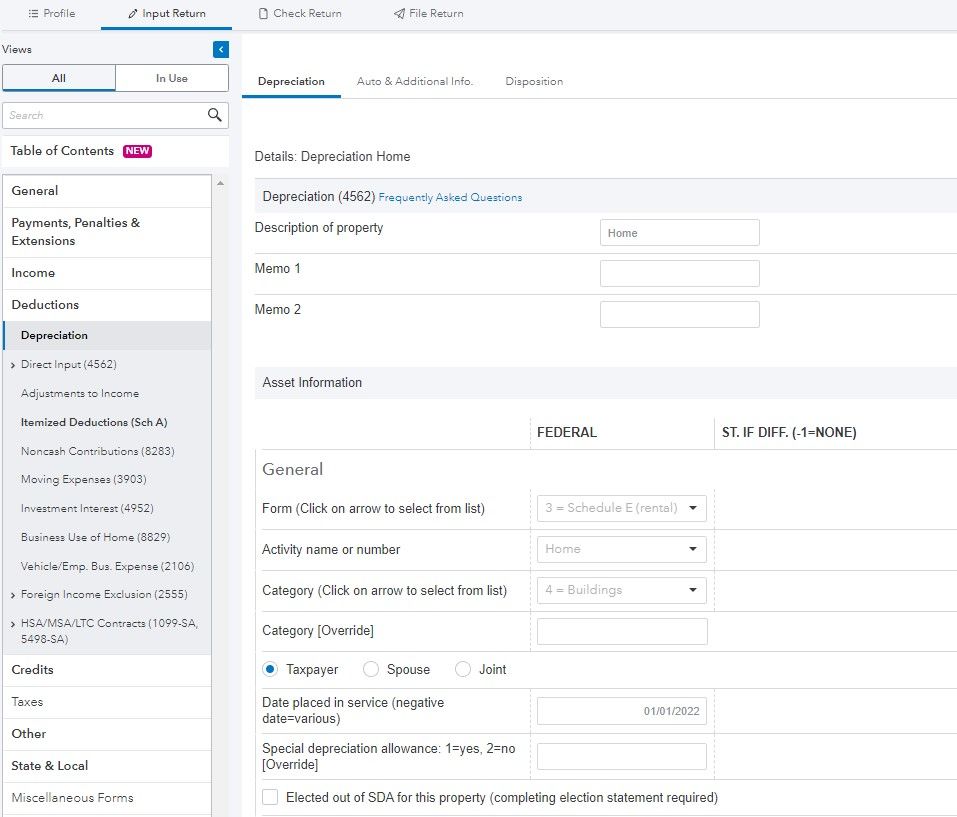Expand Foreign Income Exclusion (2555)

click(x=13, y=595)
